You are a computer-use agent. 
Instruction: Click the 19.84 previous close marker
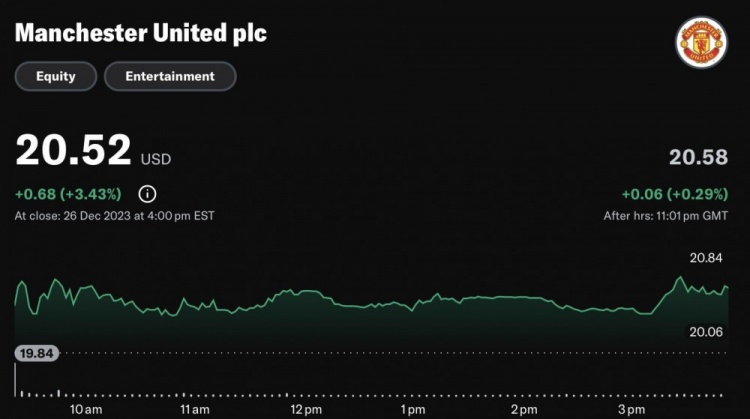37,353
